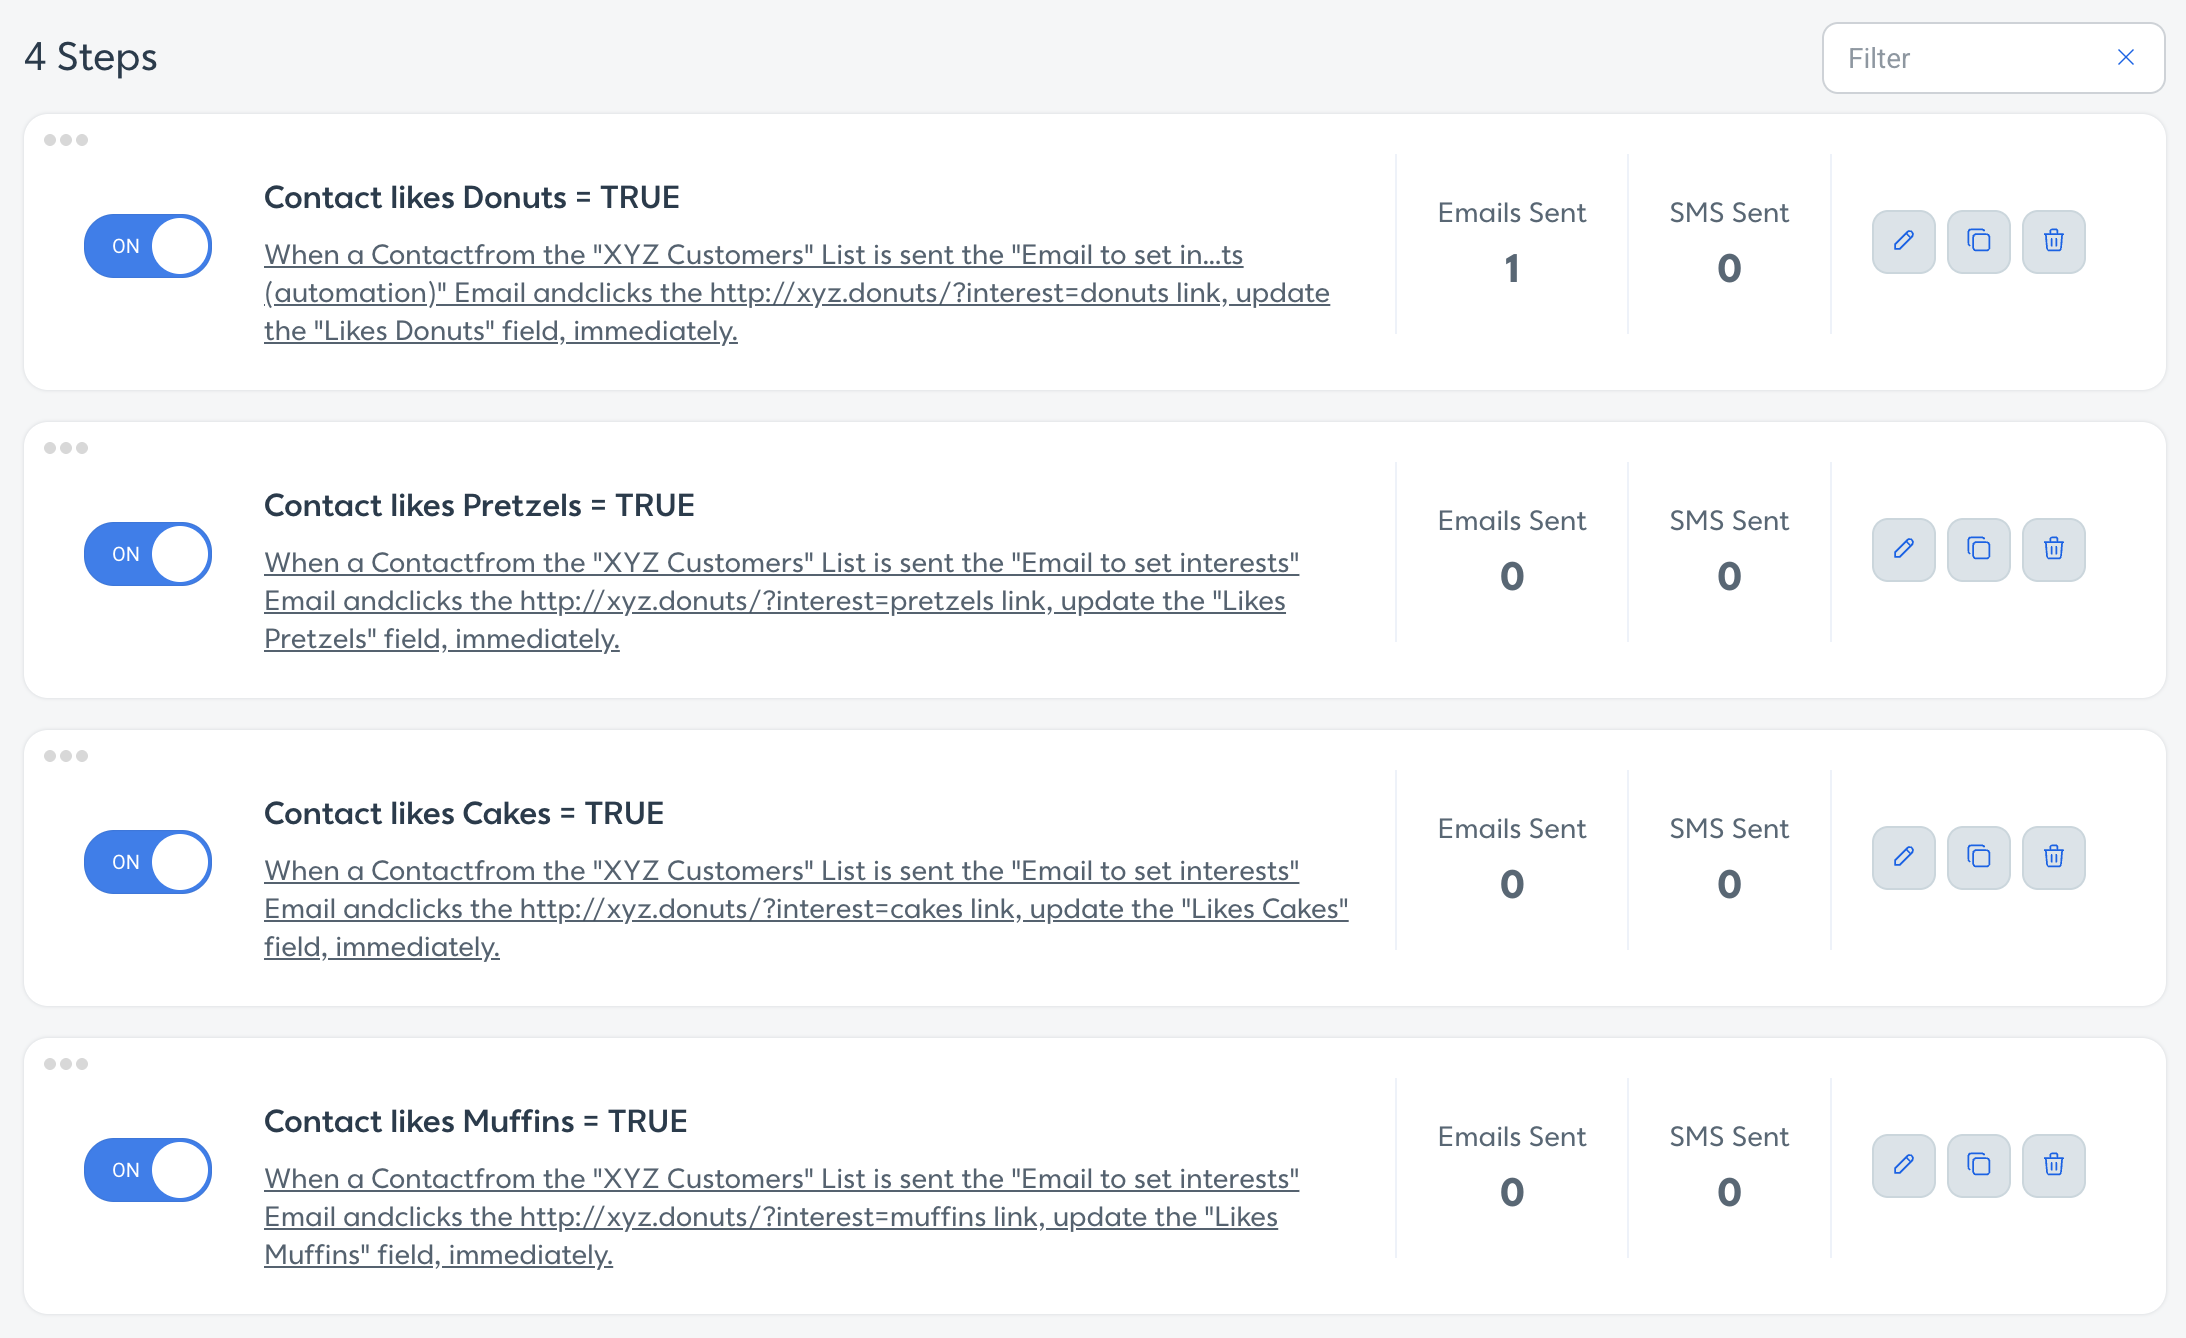Image resolution: width=2186 pixels, height=1338 pixels.
Task: Duplicate the Contact likes Muffins step
Action: [1978, 1165]
